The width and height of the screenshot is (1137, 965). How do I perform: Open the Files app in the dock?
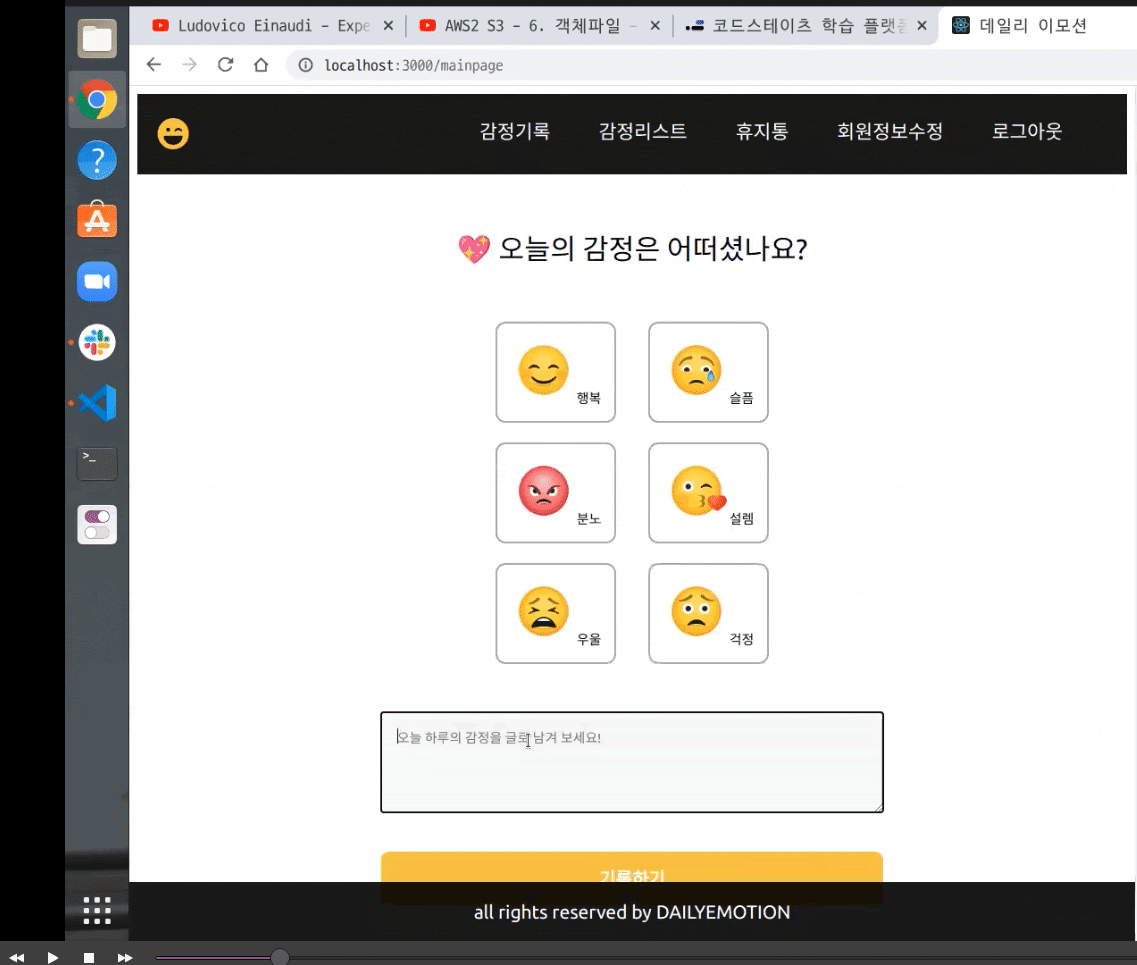(x=97, y=39)
